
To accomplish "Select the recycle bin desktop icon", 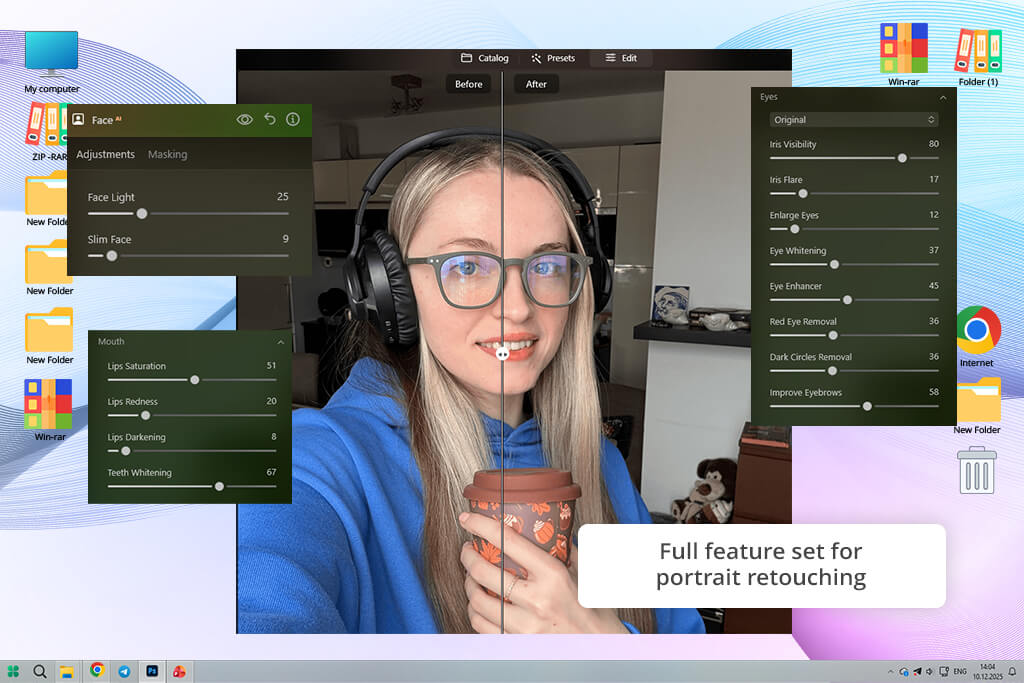I will pyautogui.click(x=976, y=469).
